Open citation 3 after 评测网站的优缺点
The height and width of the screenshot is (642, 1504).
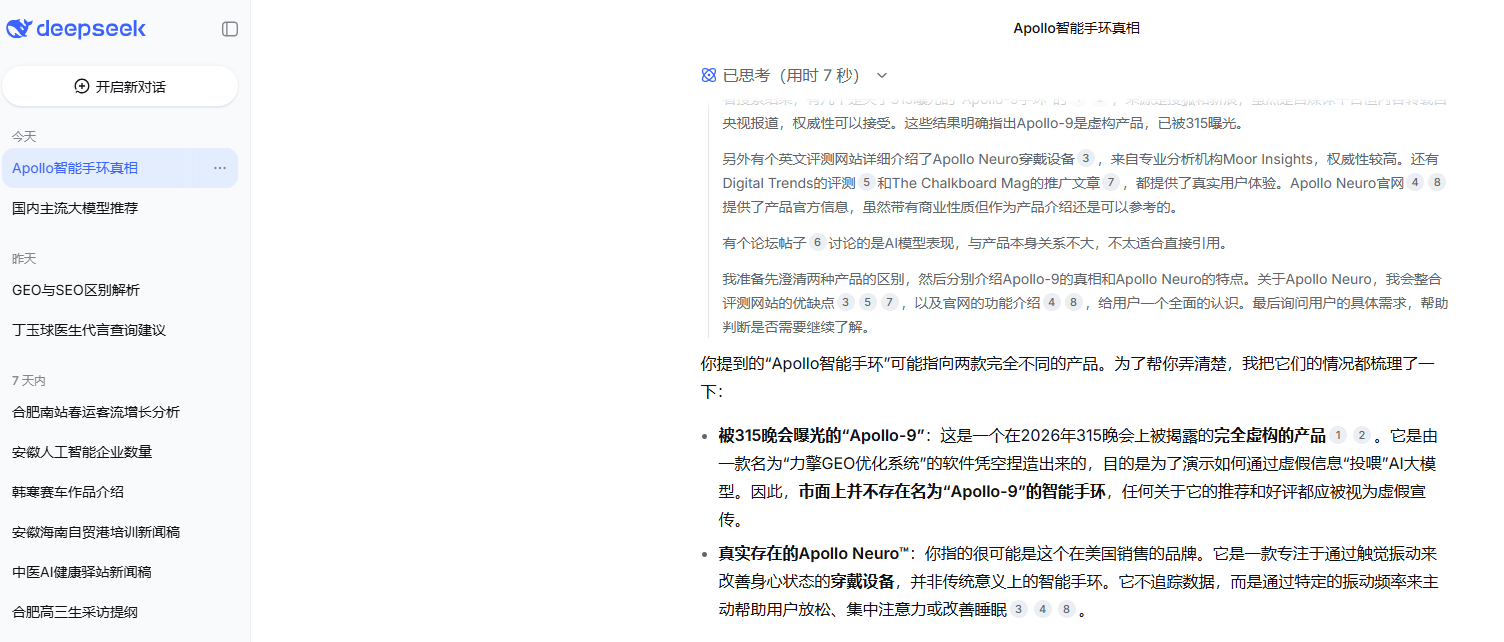(x=846, y=302)
